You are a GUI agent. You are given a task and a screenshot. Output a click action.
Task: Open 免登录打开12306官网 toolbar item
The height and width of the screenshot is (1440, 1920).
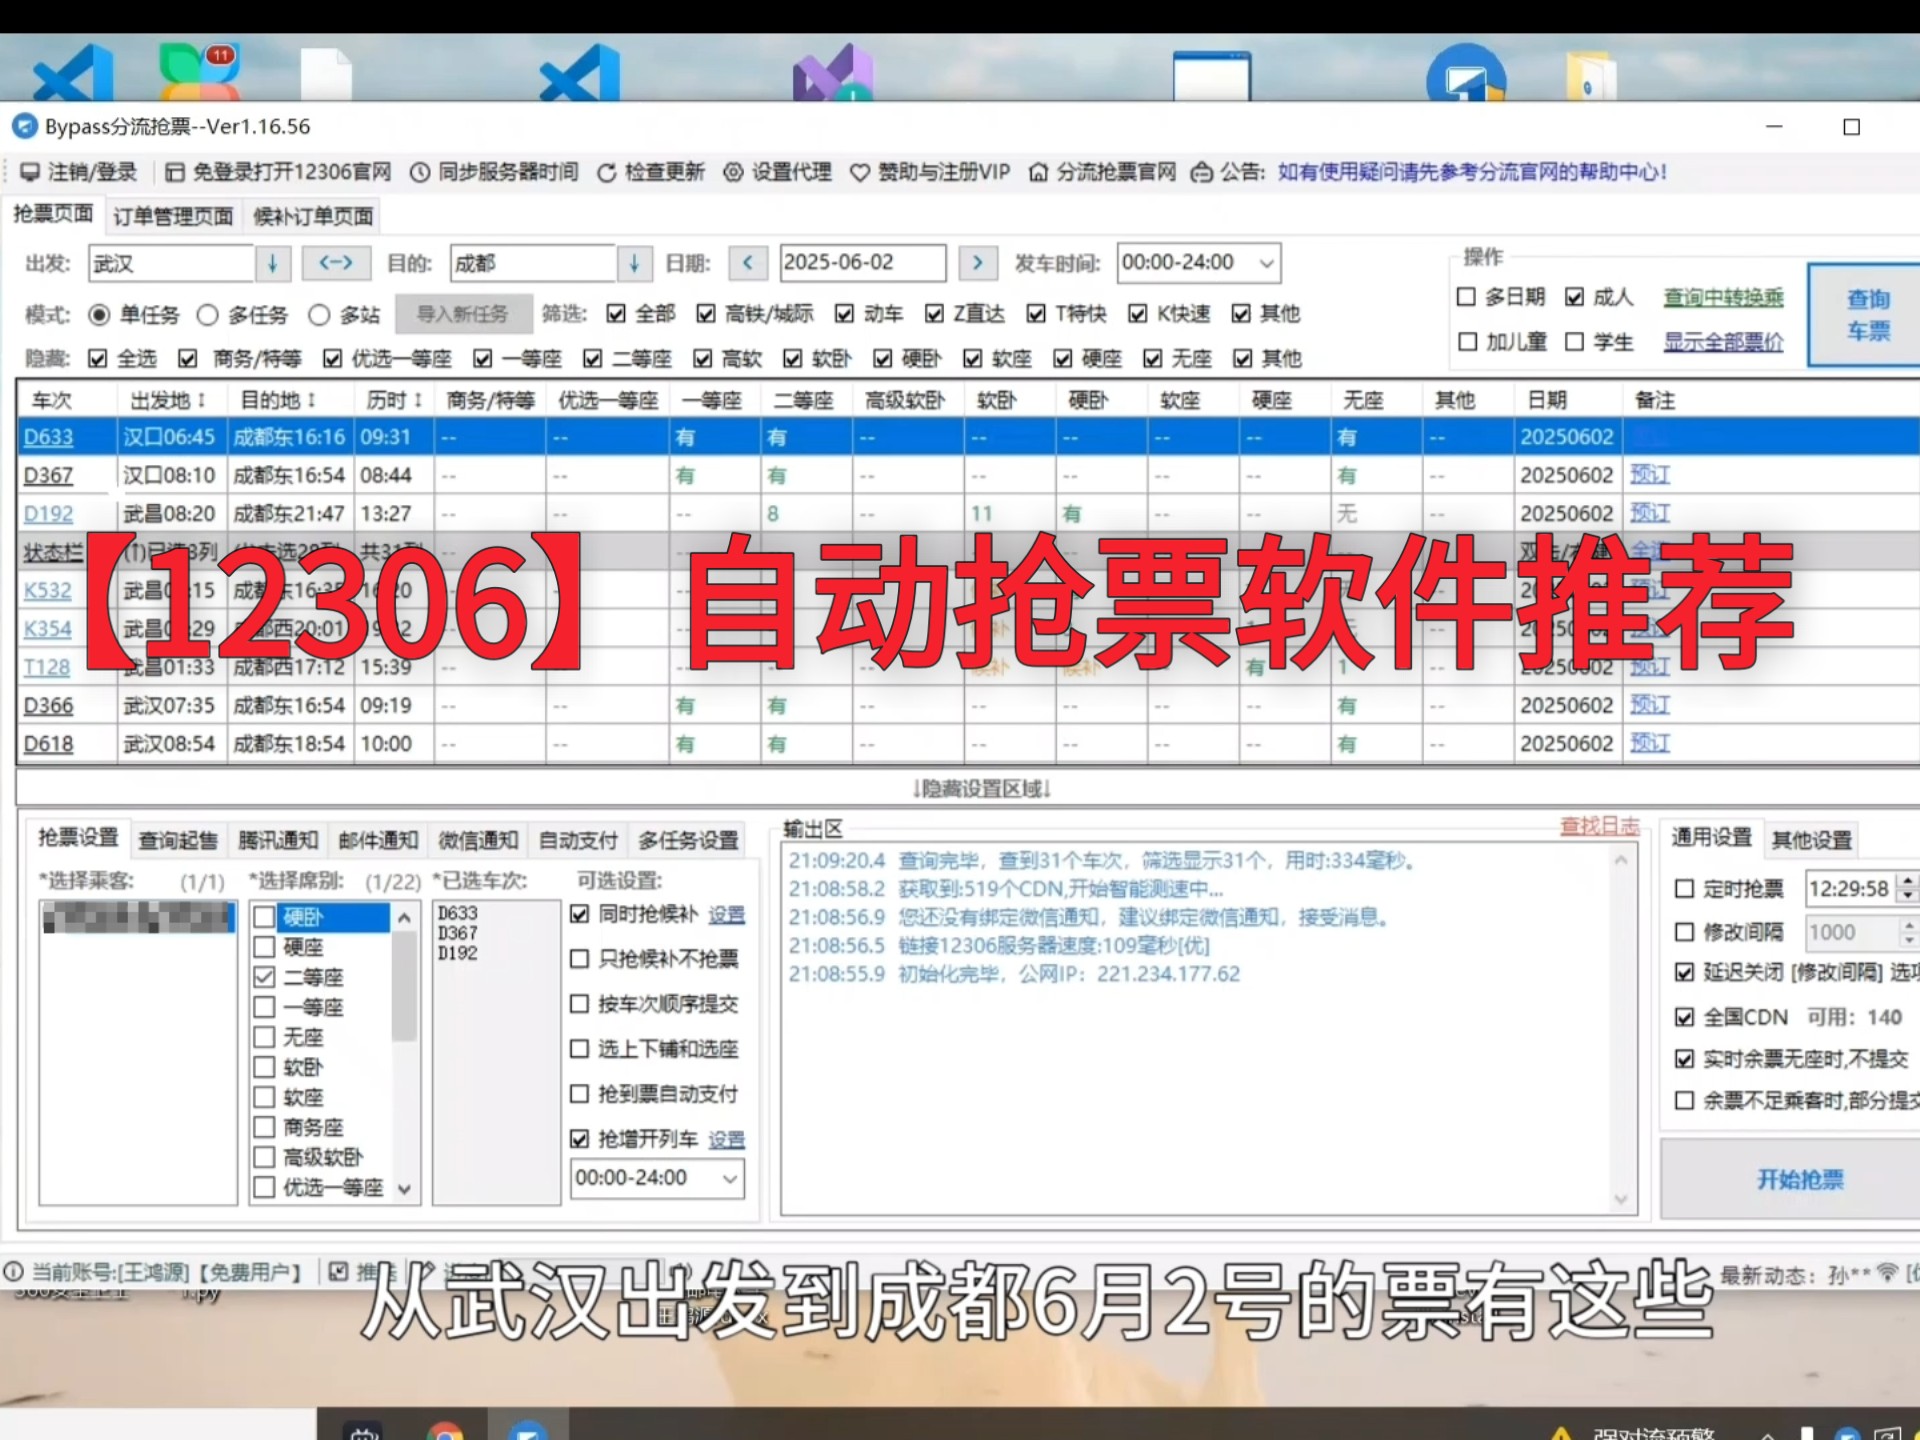(x=278, y=172)
